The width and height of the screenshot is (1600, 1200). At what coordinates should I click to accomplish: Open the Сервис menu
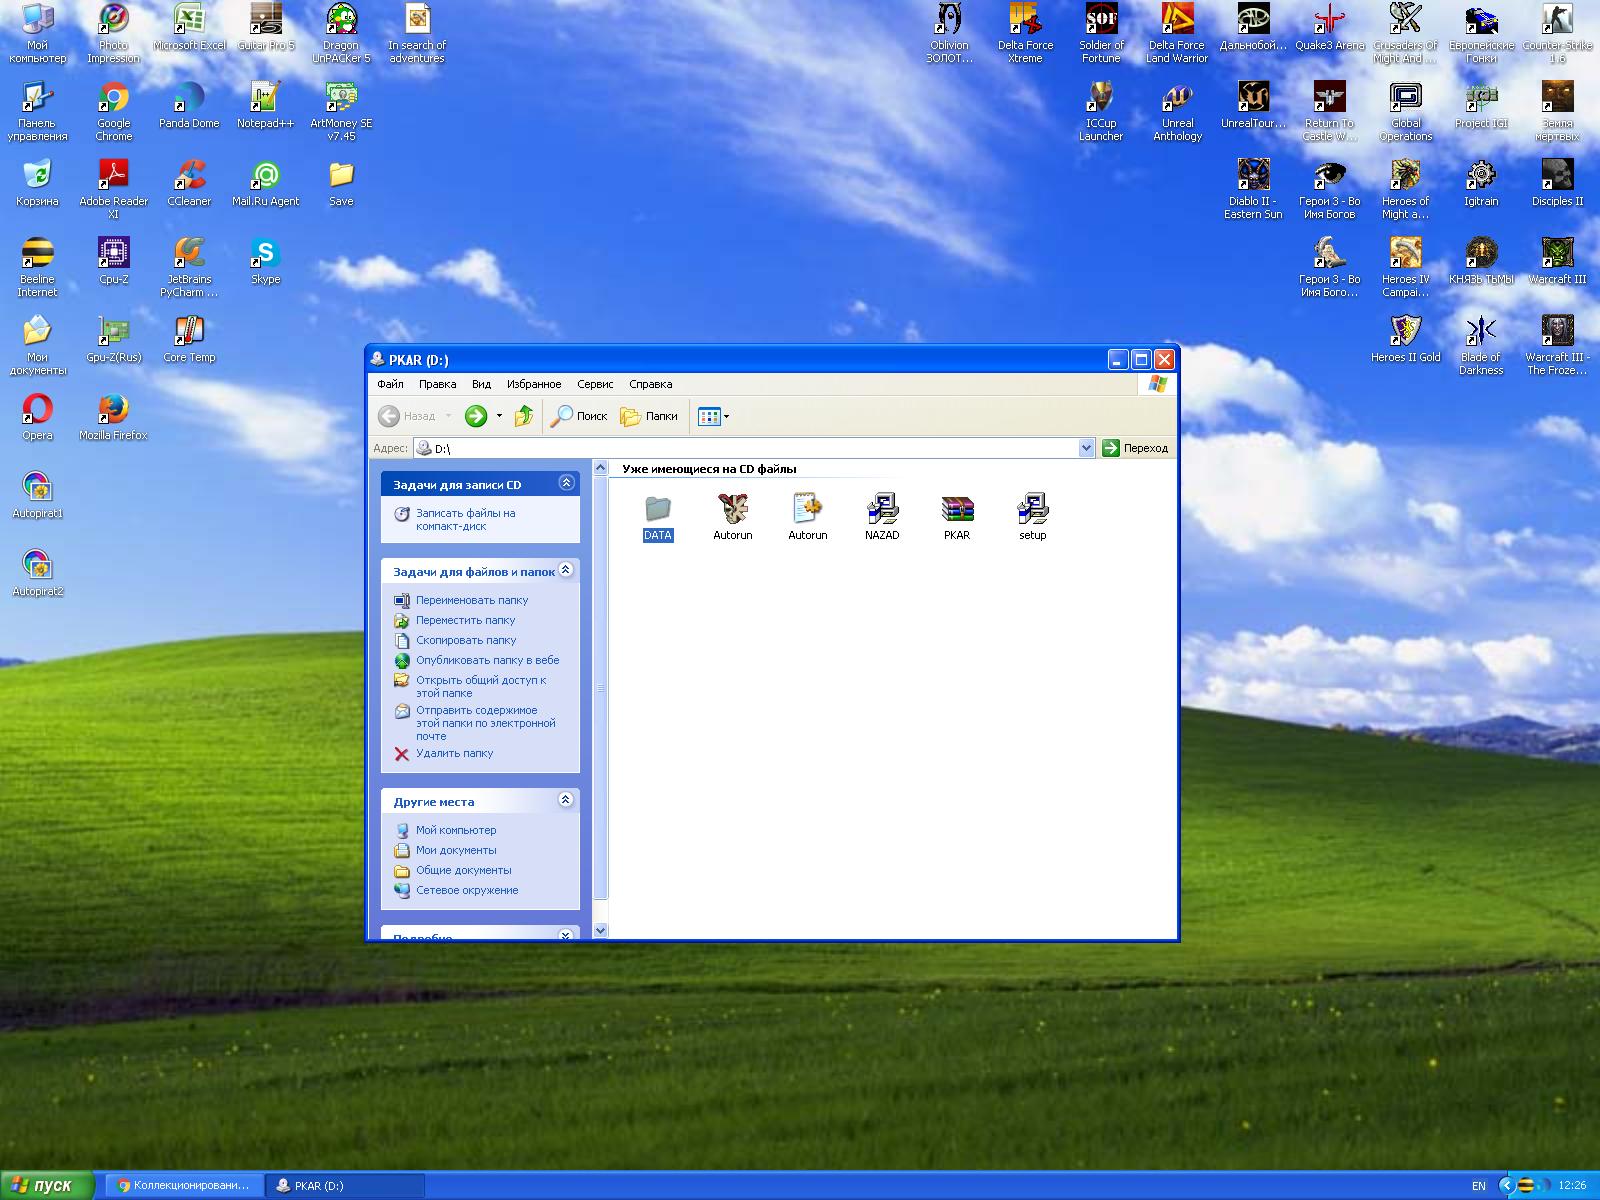point(595,384)
